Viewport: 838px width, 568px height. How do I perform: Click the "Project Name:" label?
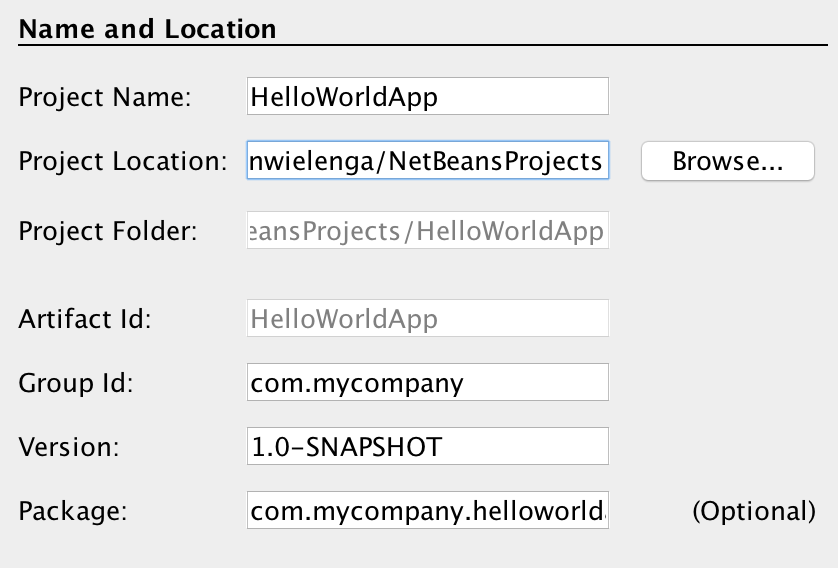coord(105,97)
